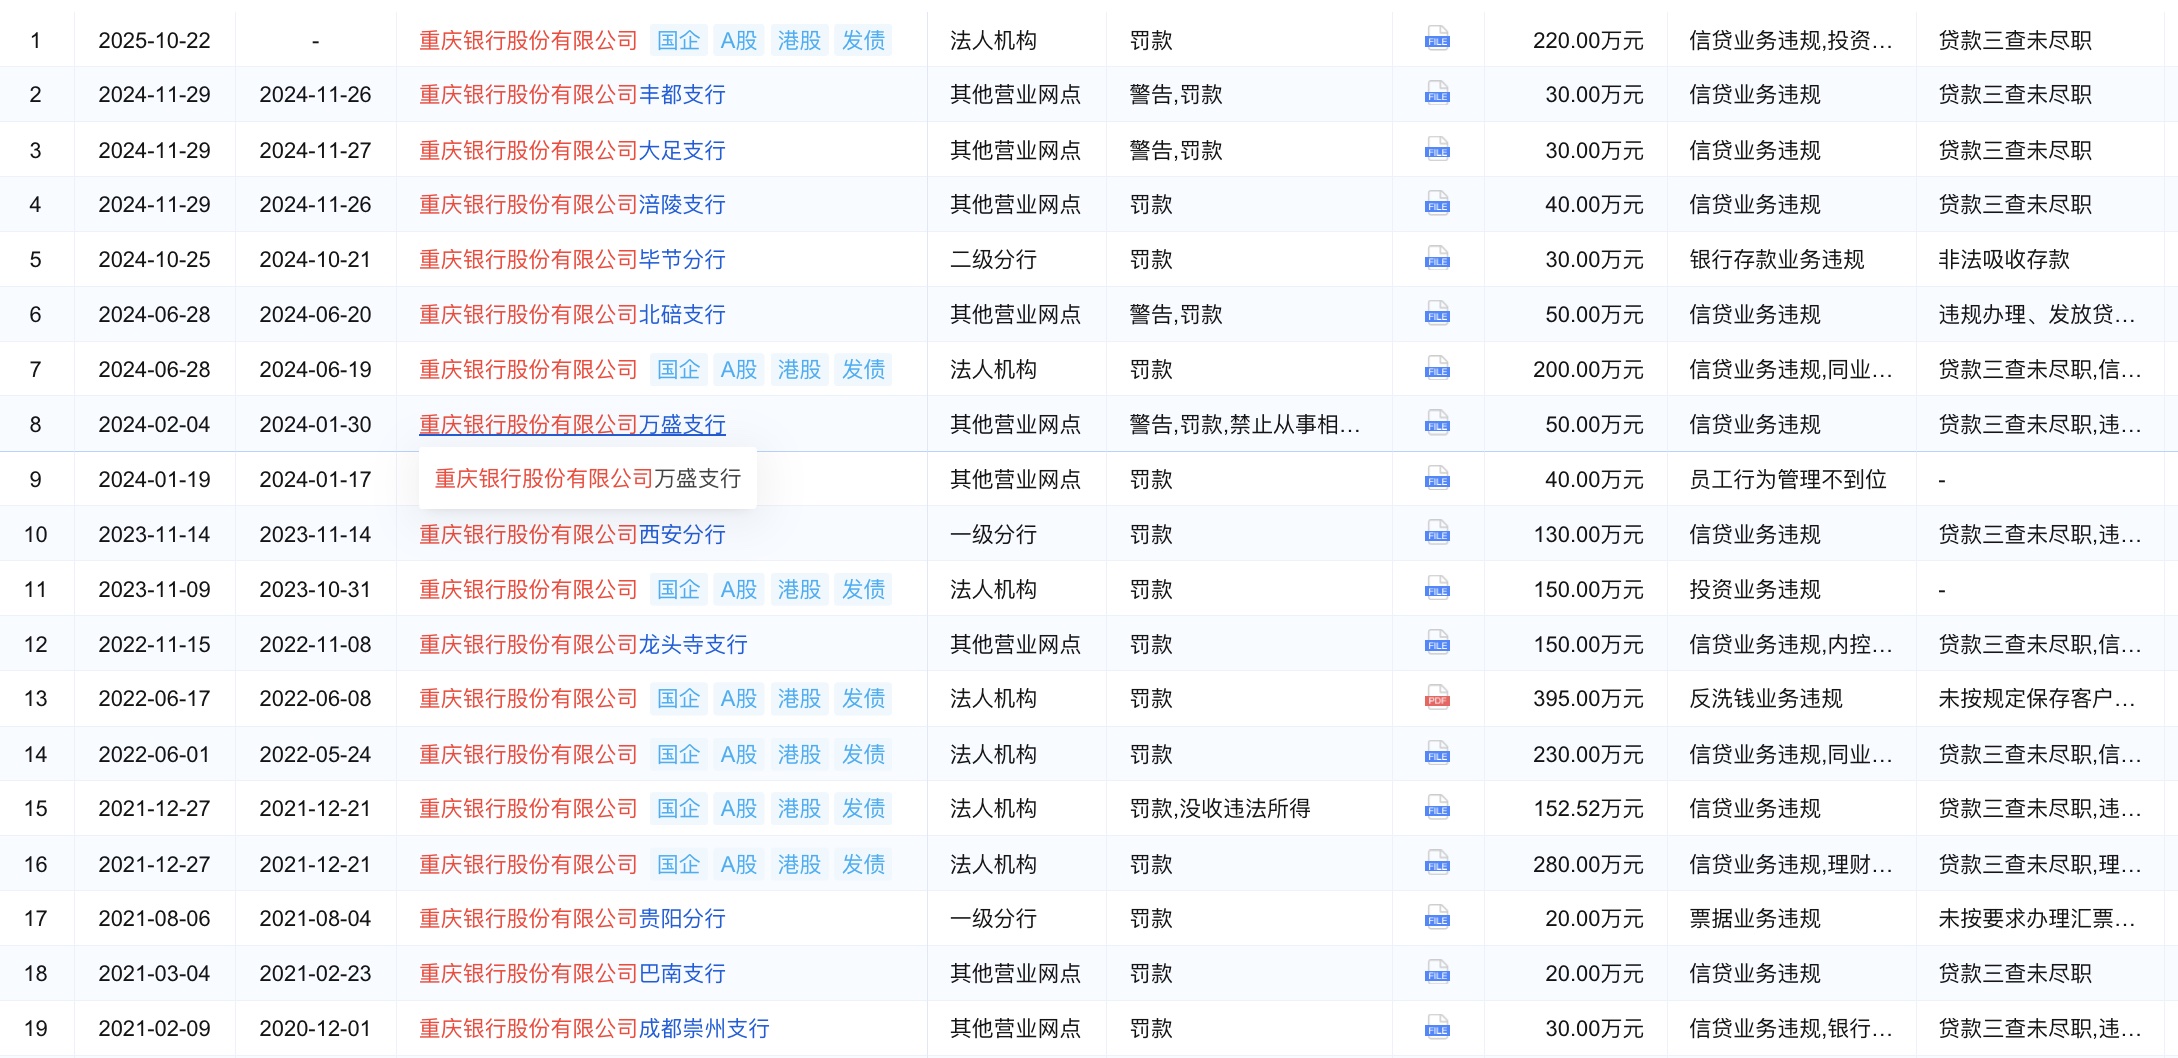Open the 巴南支行 company link
The width and height of the screenshot is (2178, 1058).
click(572, 973)
